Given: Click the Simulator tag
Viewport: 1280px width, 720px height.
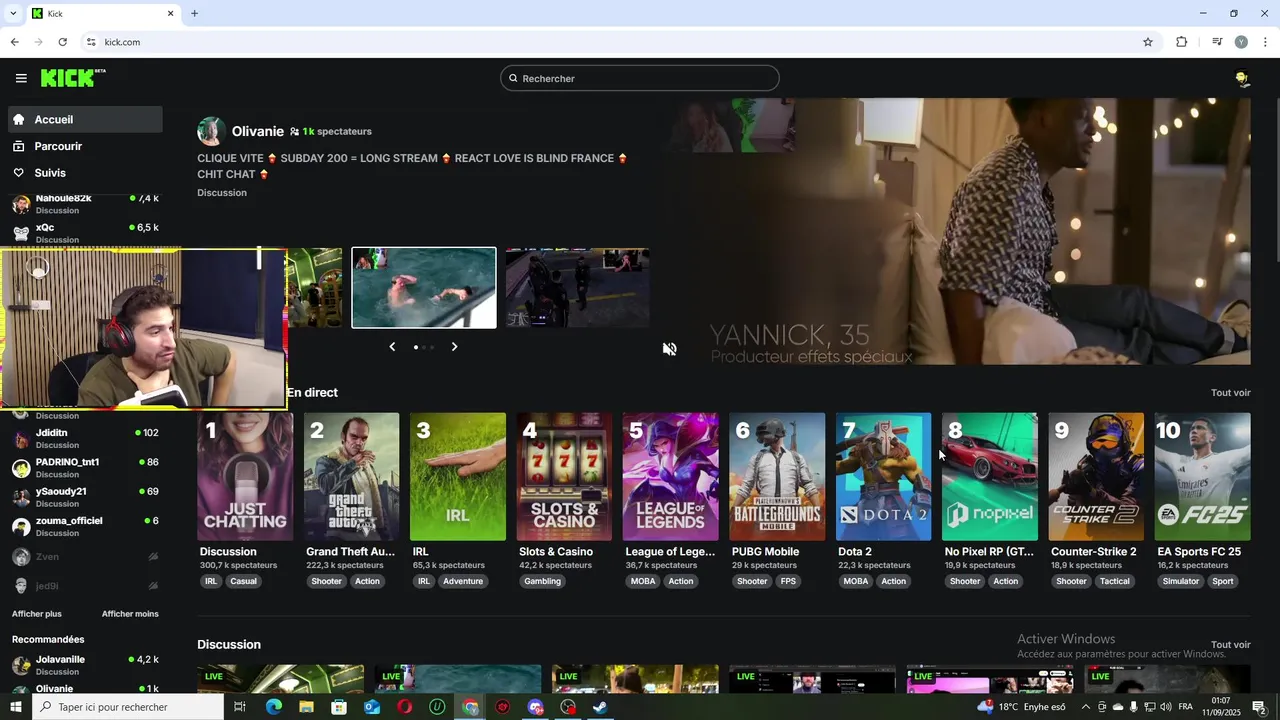Looking at the screenshot, I should [x=1180, y=581].
